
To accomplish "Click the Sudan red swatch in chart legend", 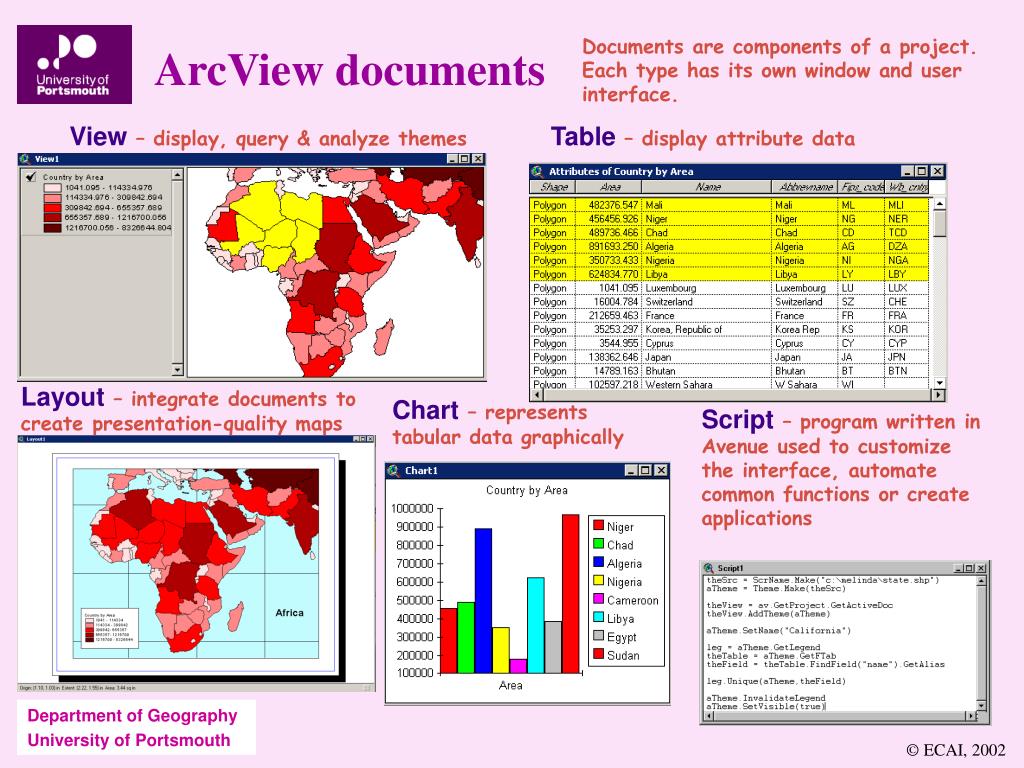I will pyautogui.click(x=598, y=654).
